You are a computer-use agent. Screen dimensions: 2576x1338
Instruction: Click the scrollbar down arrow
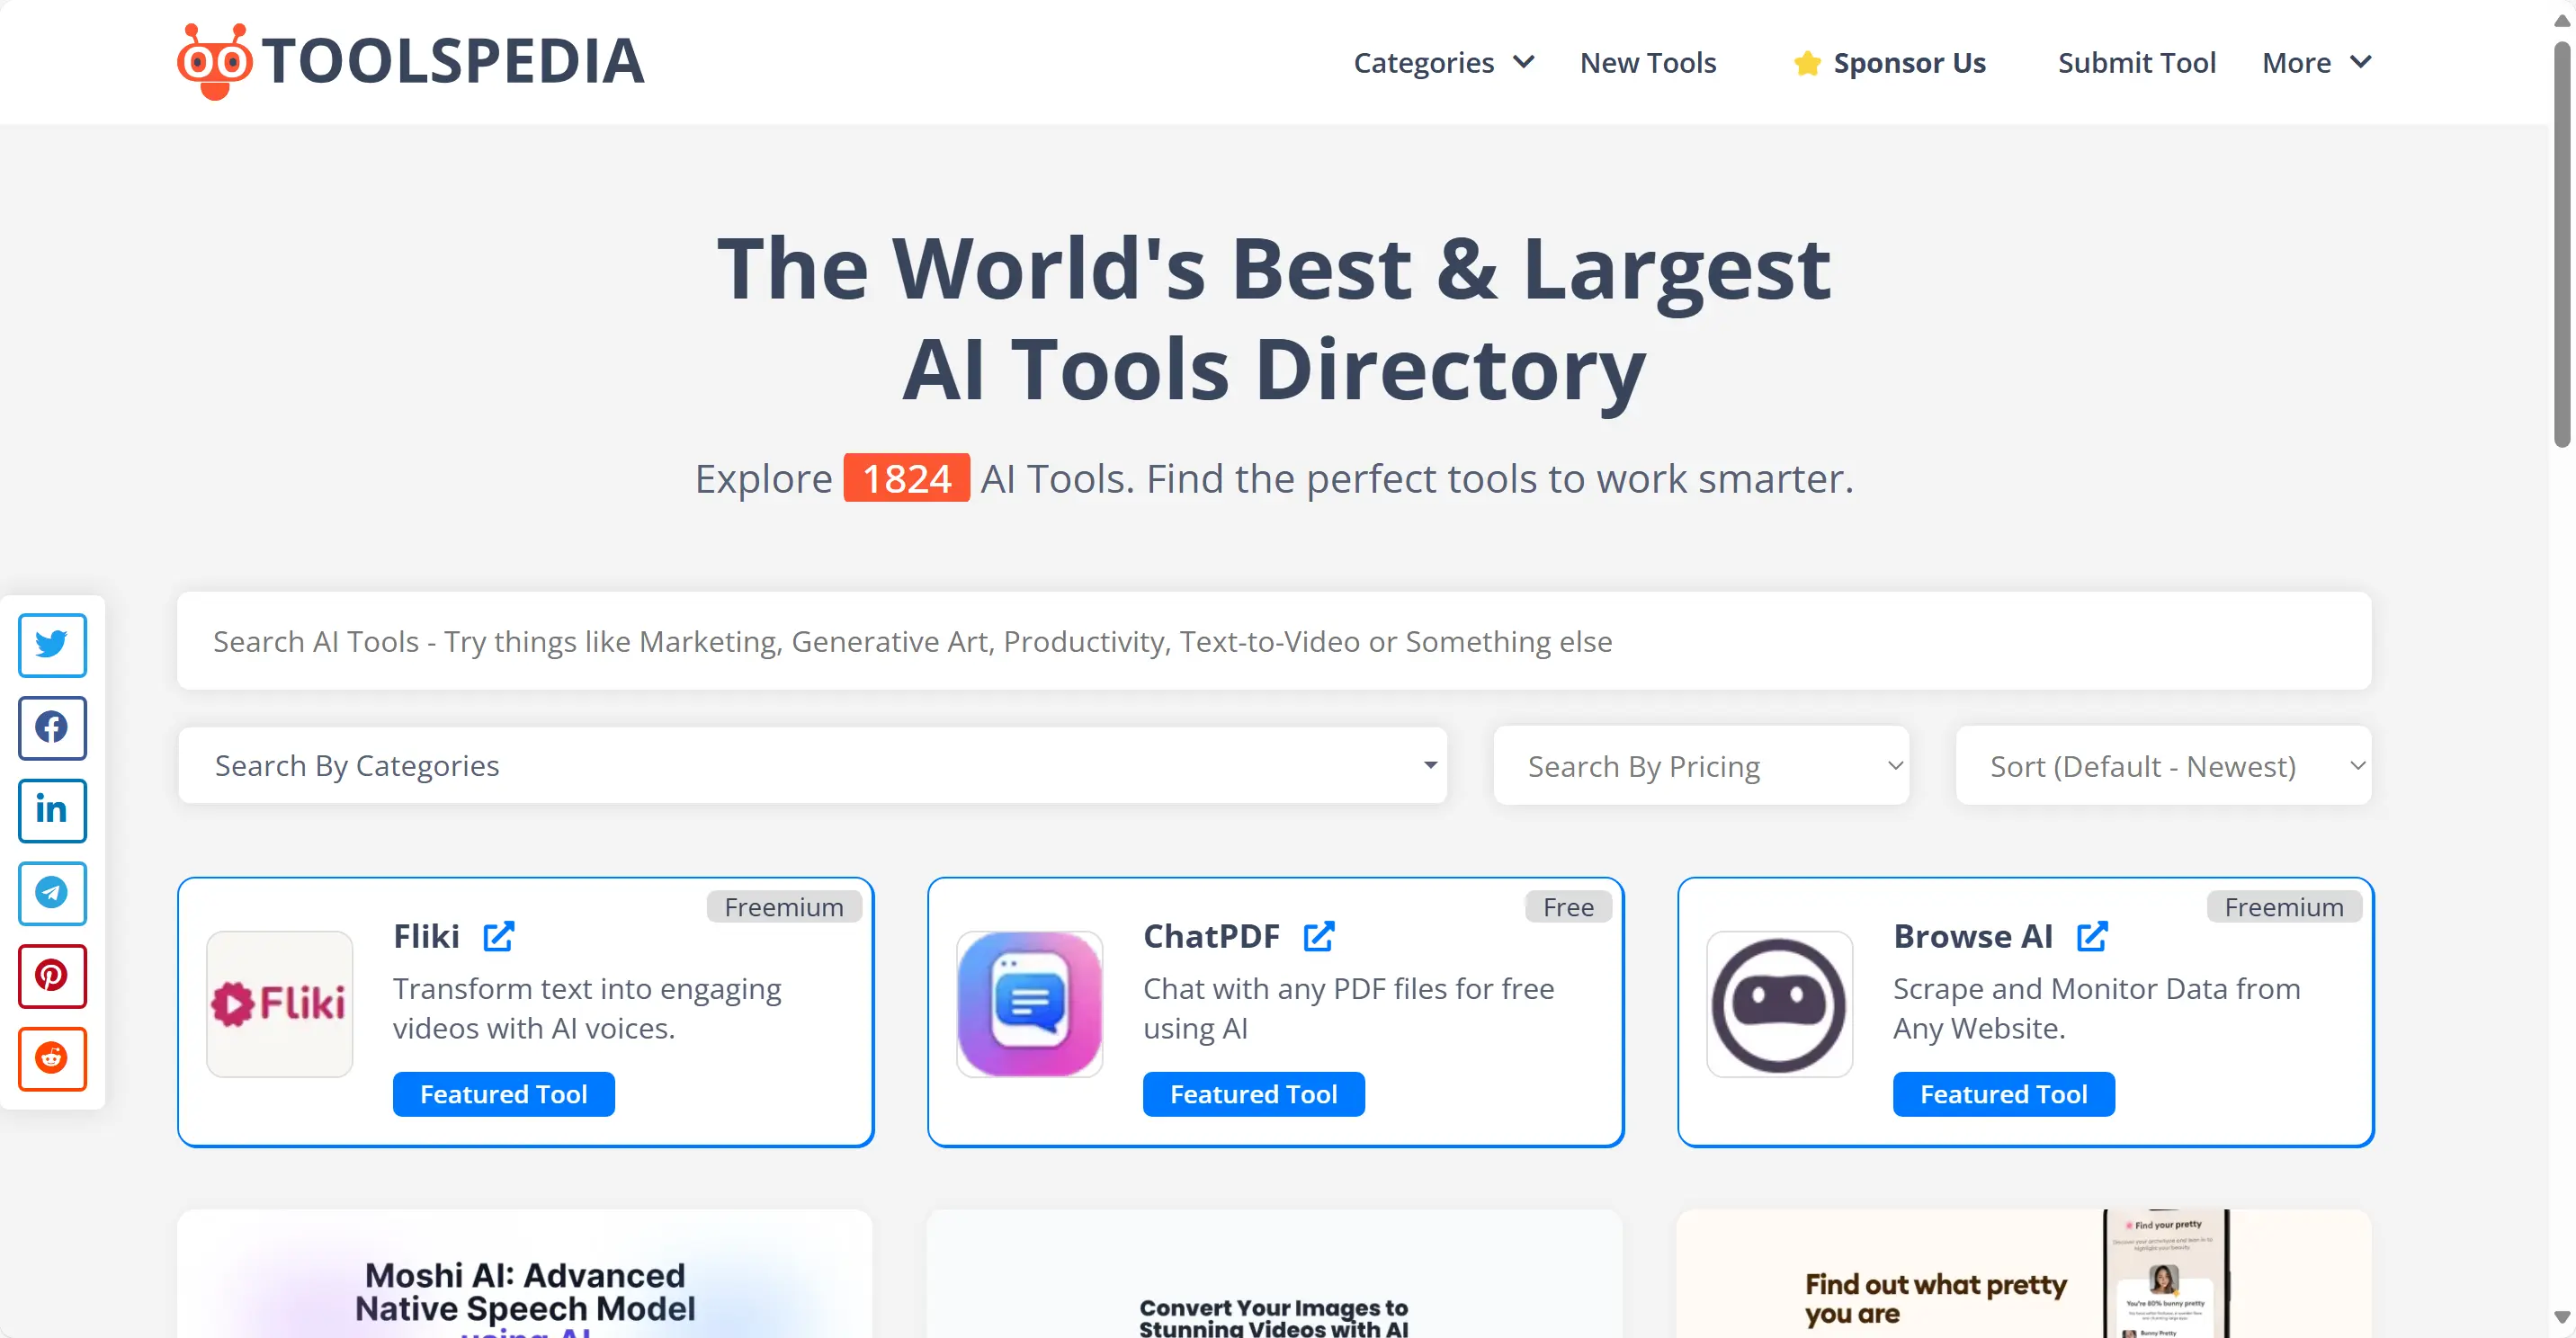tap(2561, 1317)
